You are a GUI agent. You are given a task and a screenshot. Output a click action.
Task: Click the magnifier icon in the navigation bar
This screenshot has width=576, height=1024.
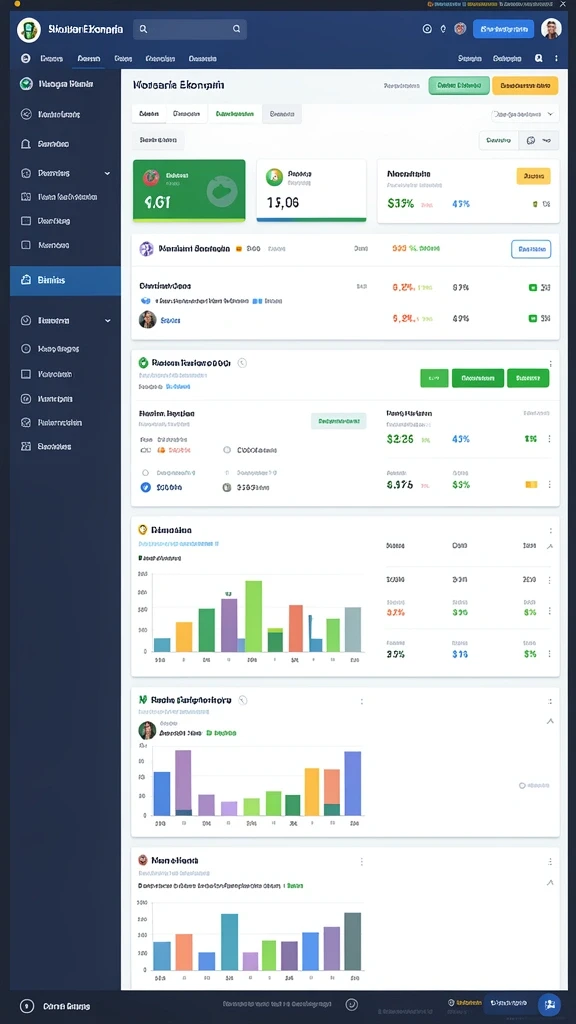[539, 58]
